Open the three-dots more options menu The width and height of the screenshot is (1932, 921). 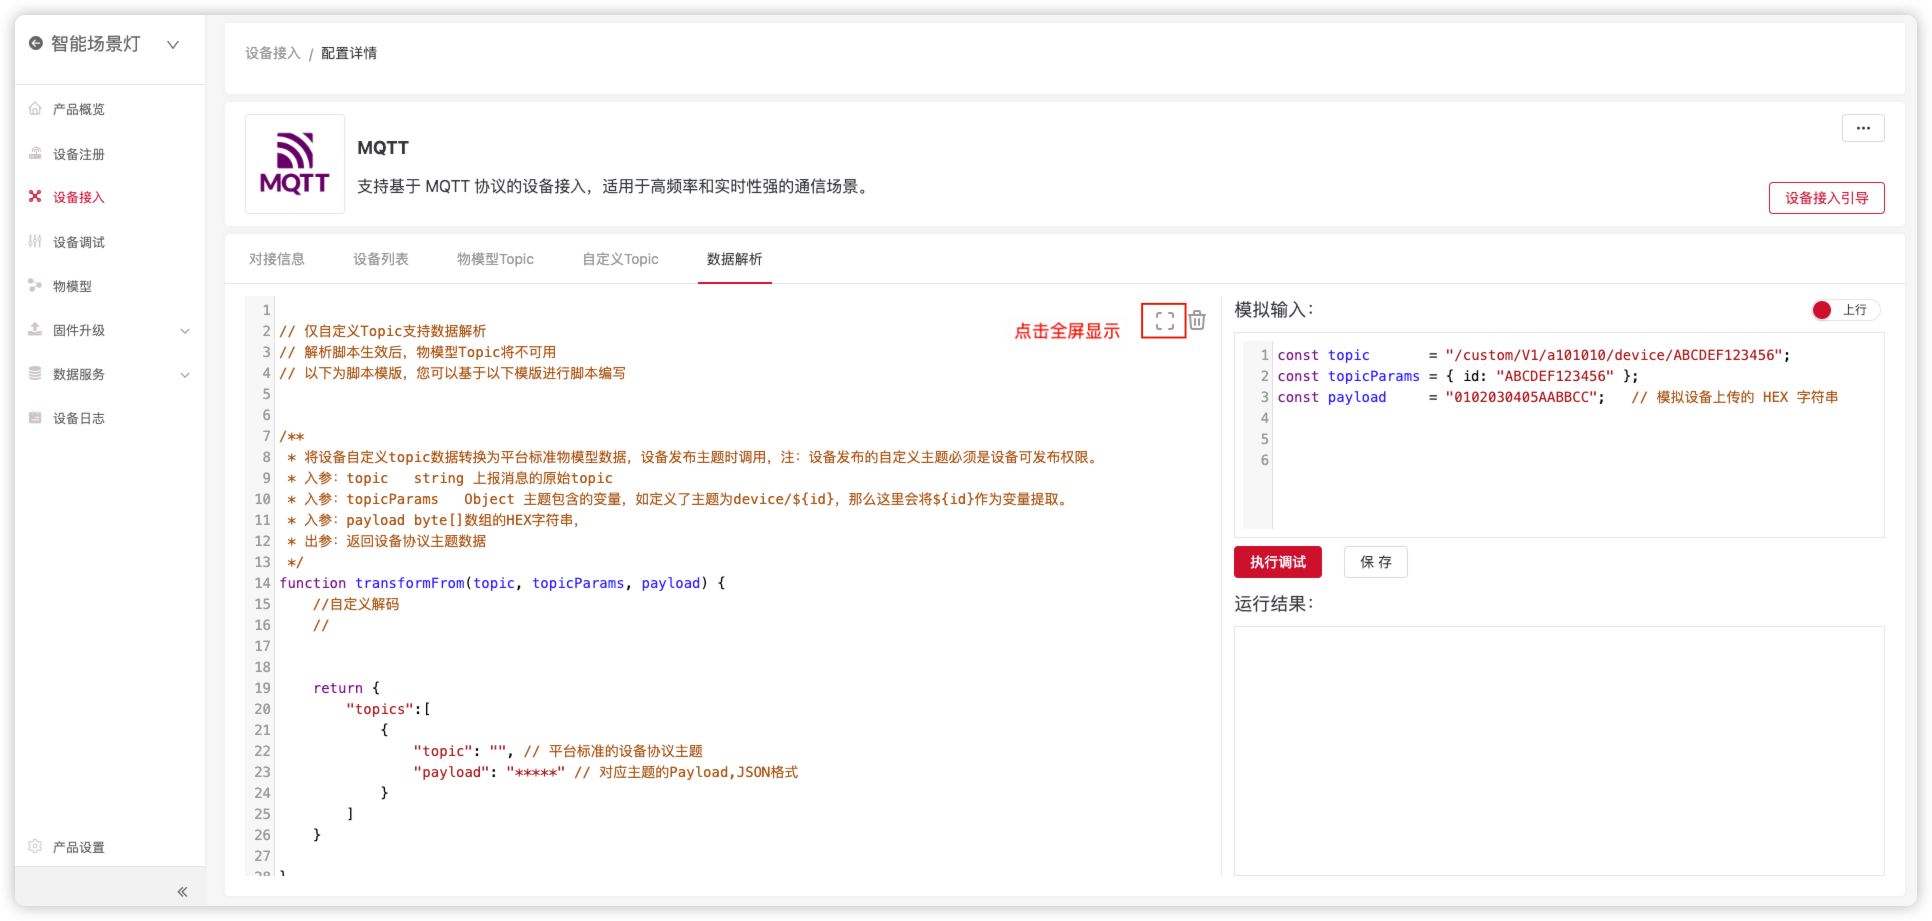(x=1862, y=128)
